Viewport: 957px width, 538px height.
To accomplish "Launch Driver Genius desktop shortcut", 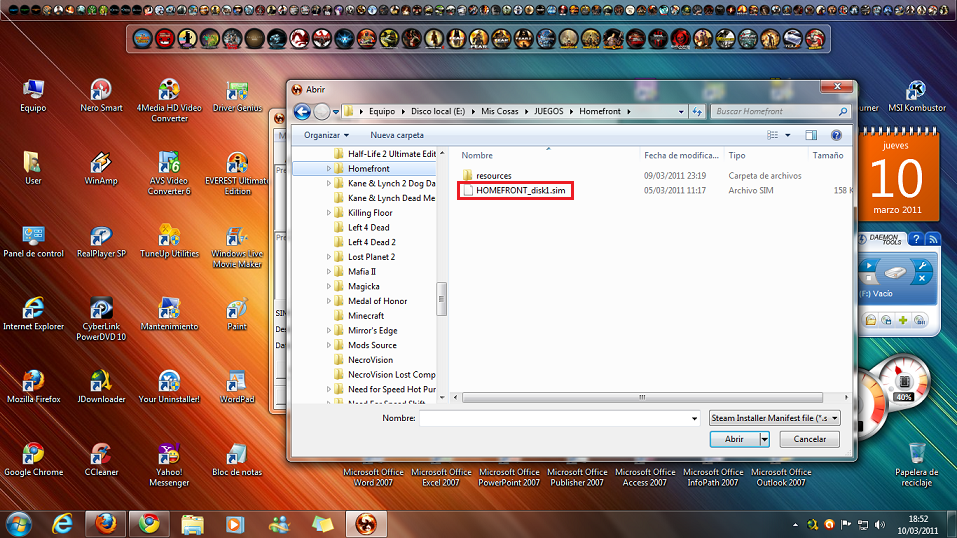I will click(237, 96).
